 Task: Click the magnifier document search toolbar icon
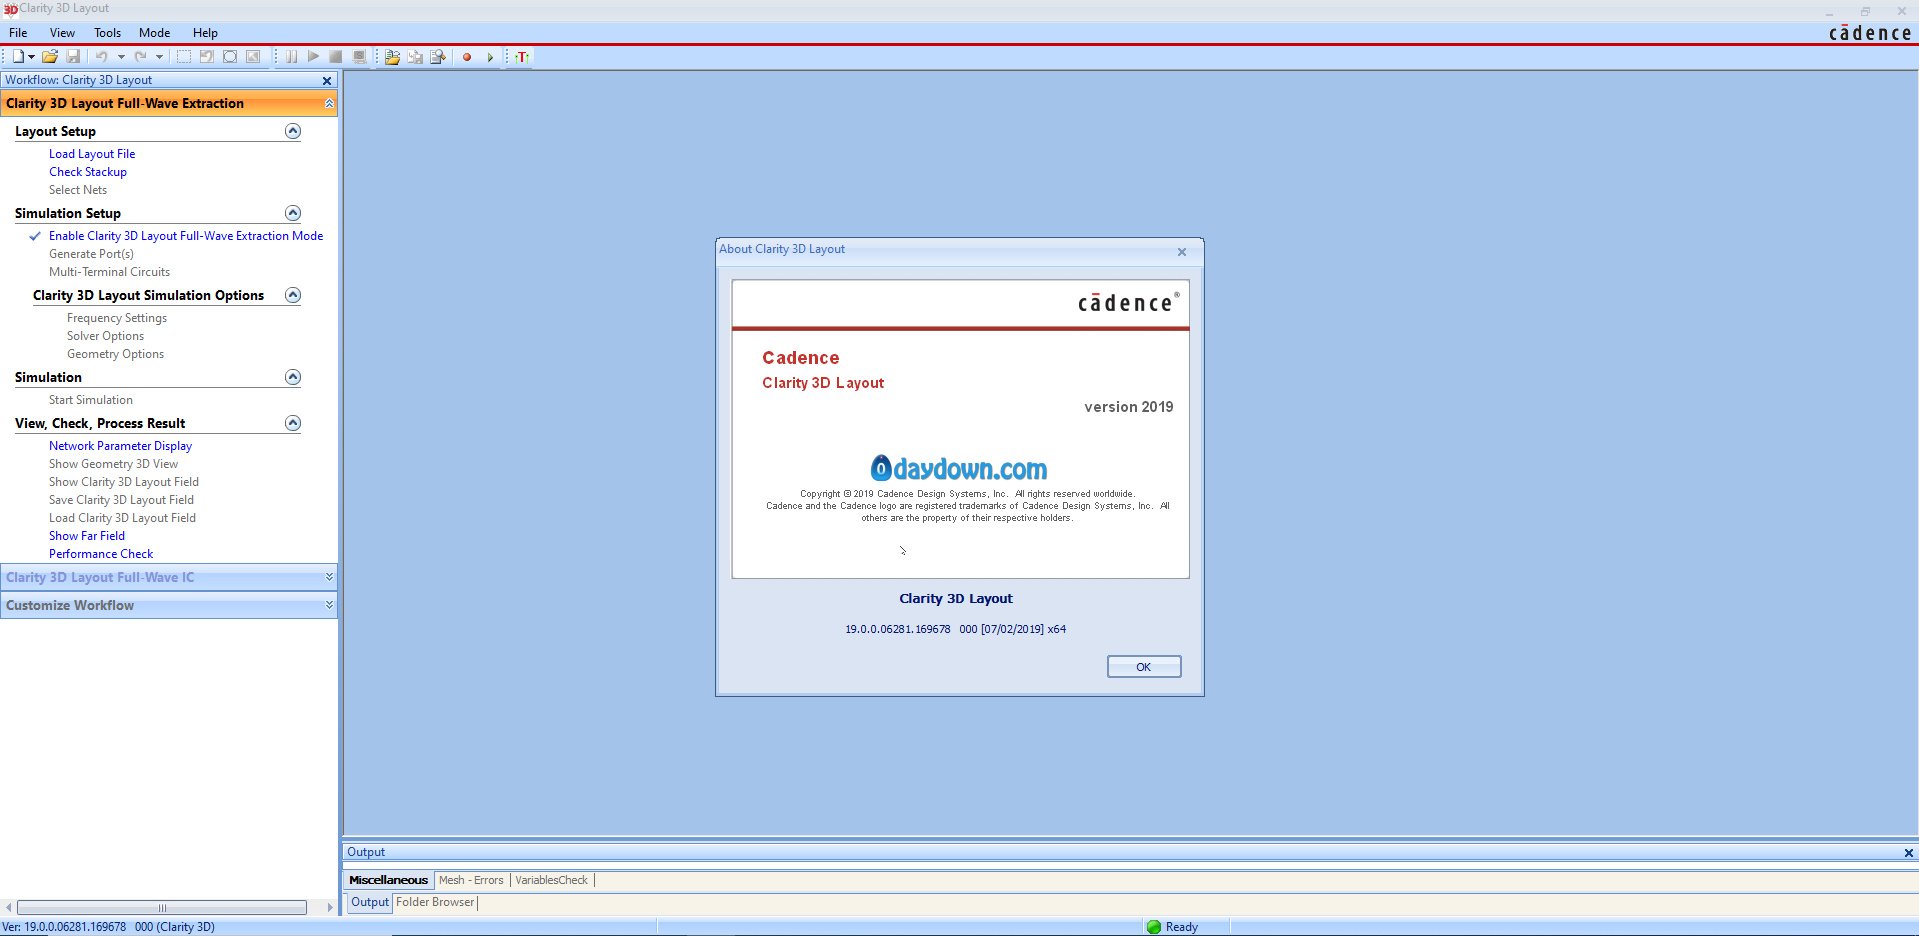[438, 57]
